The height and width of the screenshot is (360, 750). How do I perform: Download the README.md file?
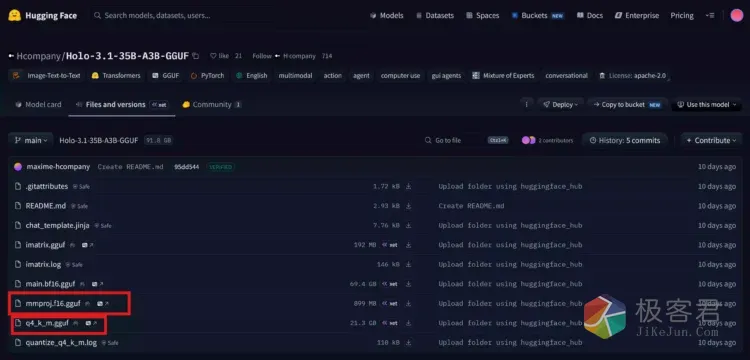408,206
